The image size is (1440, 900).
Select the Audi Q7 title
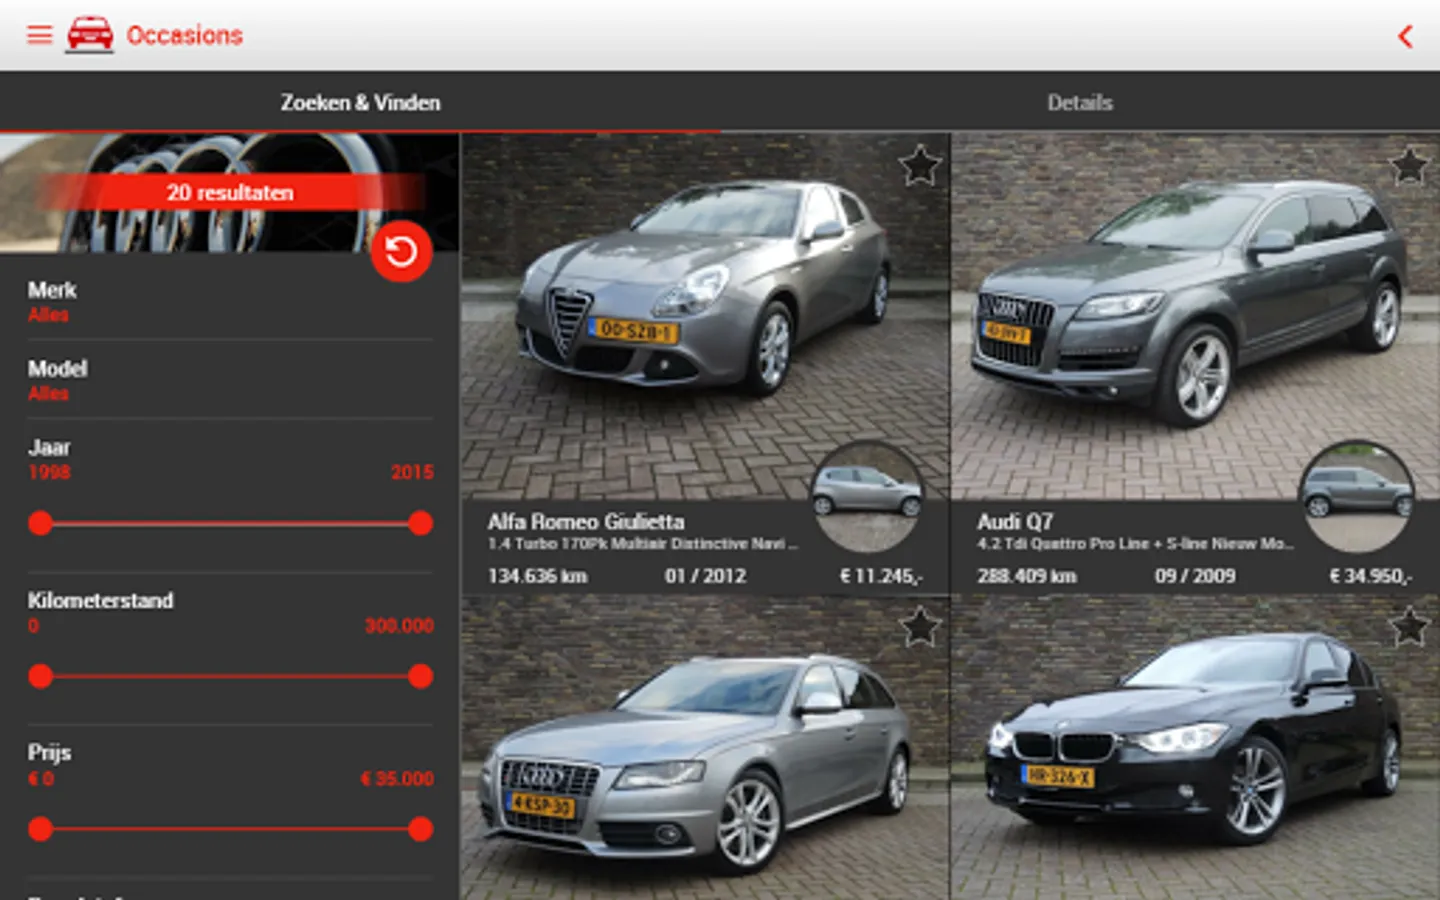pos(1014,521)
